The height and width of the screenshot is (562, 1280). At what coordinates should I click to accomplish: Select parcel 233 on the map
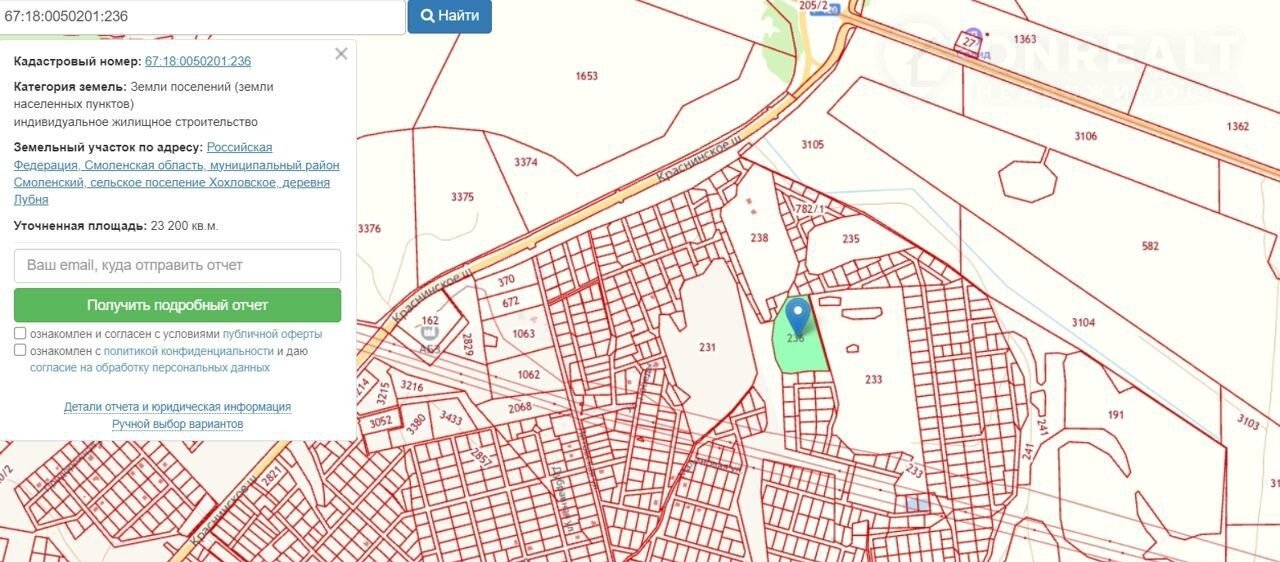(873, 379)
